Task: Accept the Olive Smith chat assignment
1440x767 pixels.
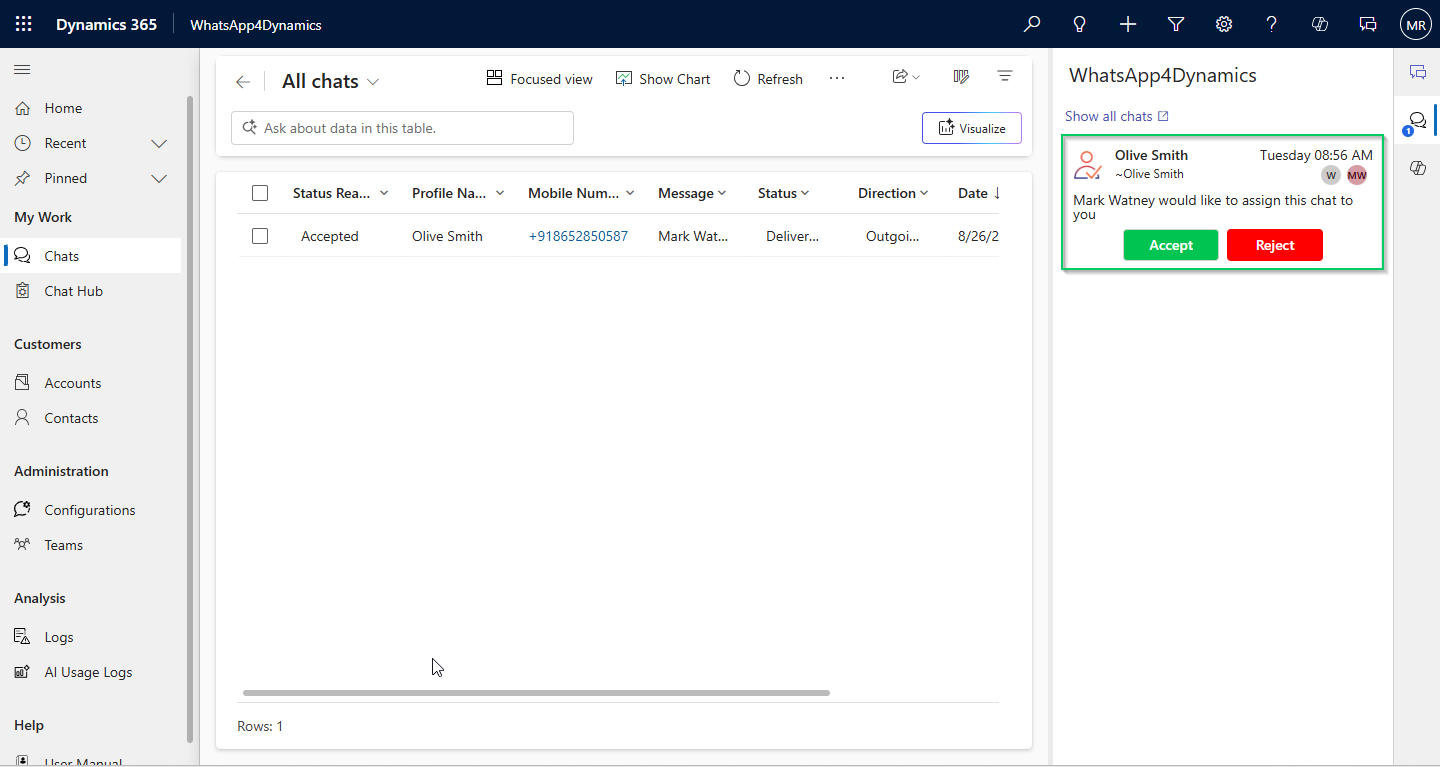Action: click(x=1170, y=245)
